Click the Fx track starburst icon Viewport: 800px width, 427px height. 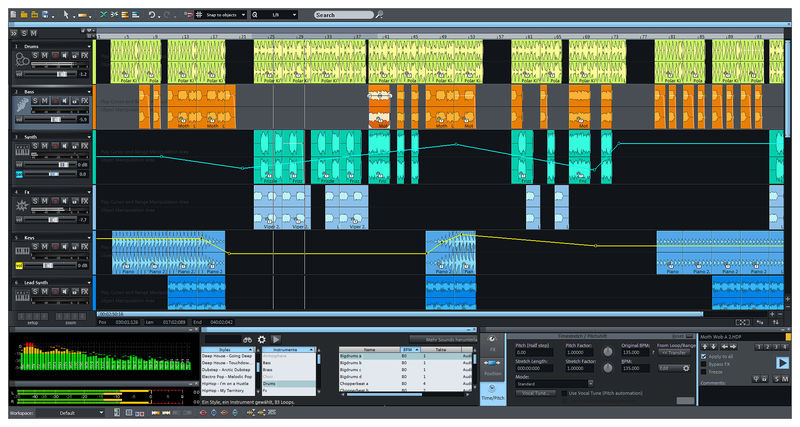point(22,206)
